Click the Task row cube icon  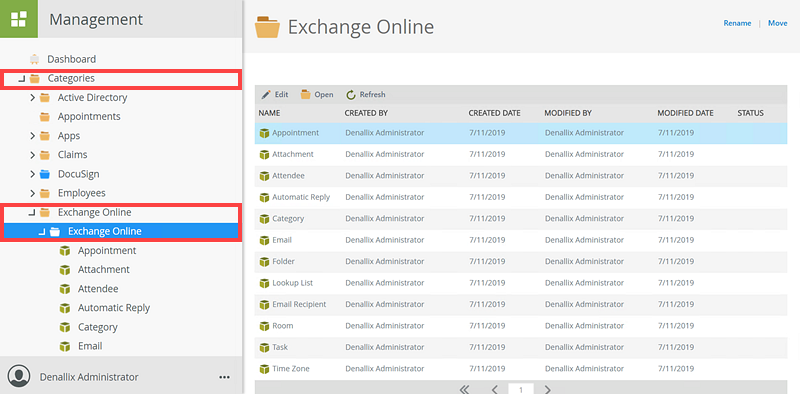tap(264, 348)
